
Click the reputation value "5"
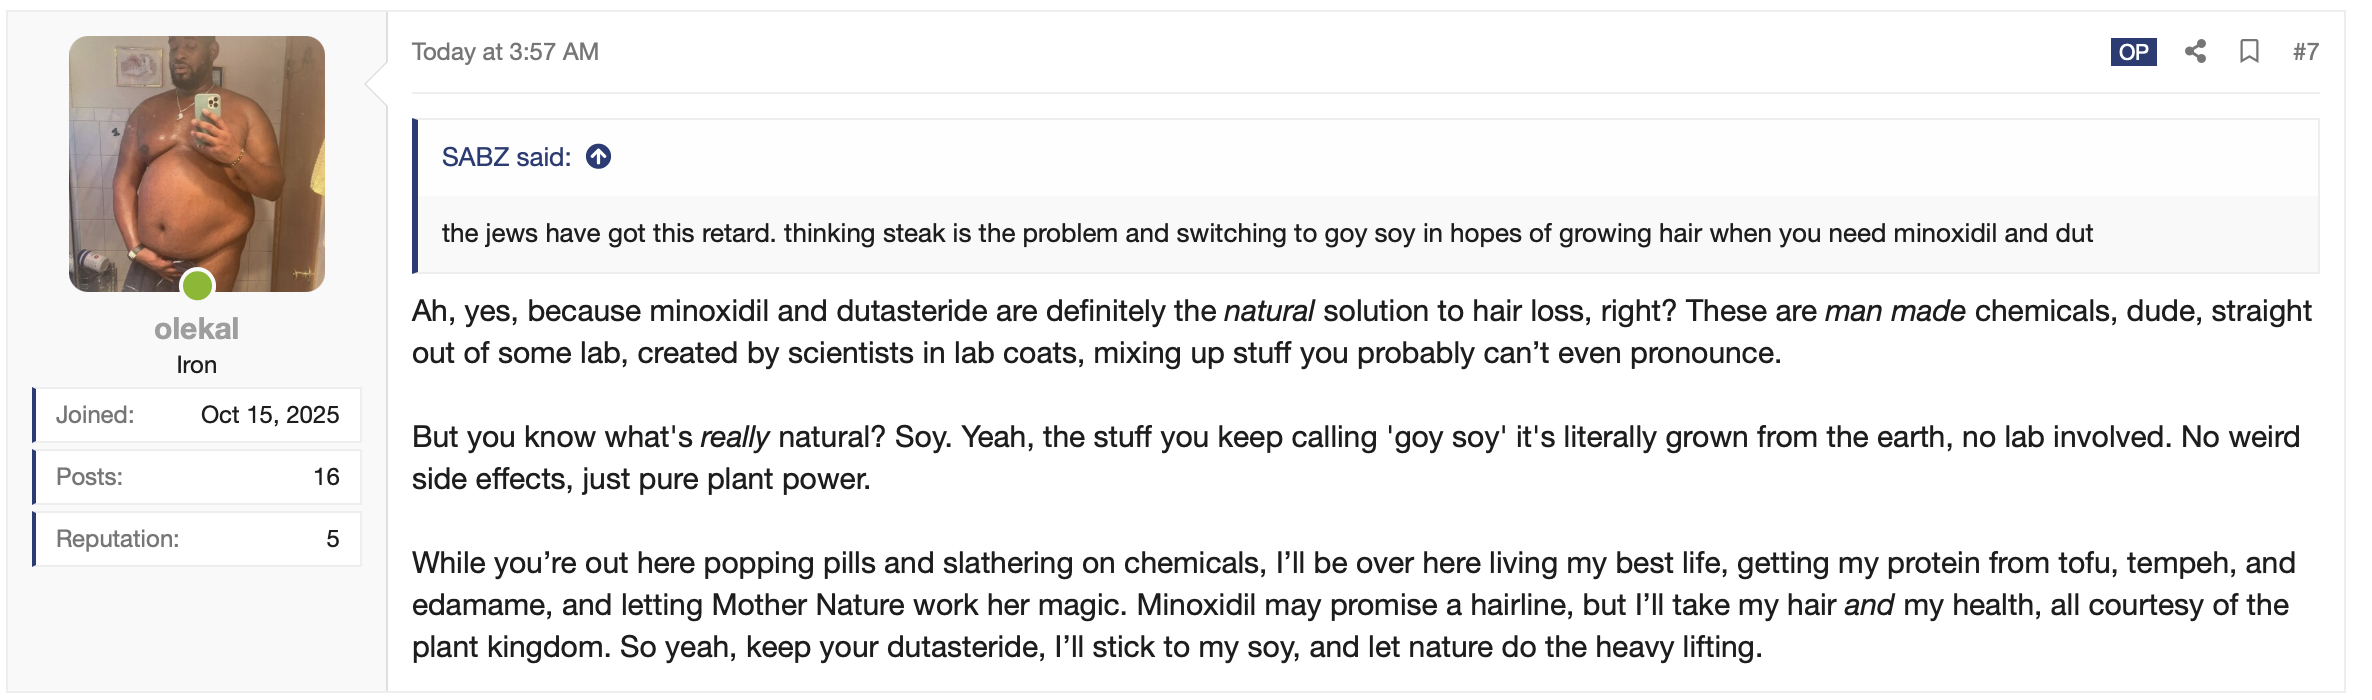(332, 539)
